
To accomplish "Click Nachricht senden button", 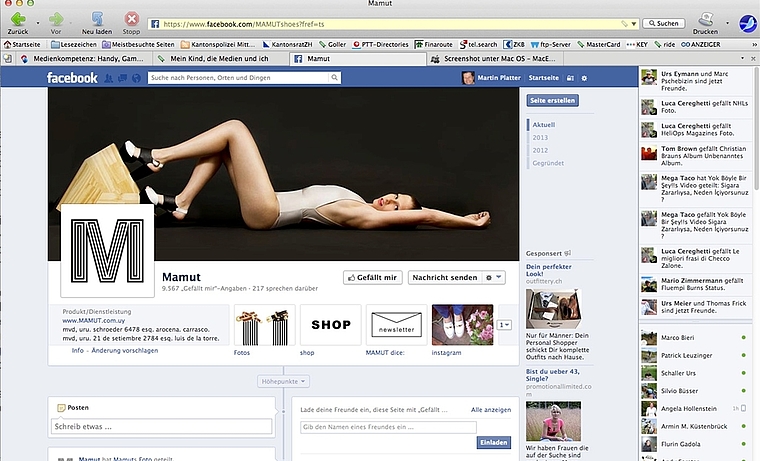I will coord(445,277).
